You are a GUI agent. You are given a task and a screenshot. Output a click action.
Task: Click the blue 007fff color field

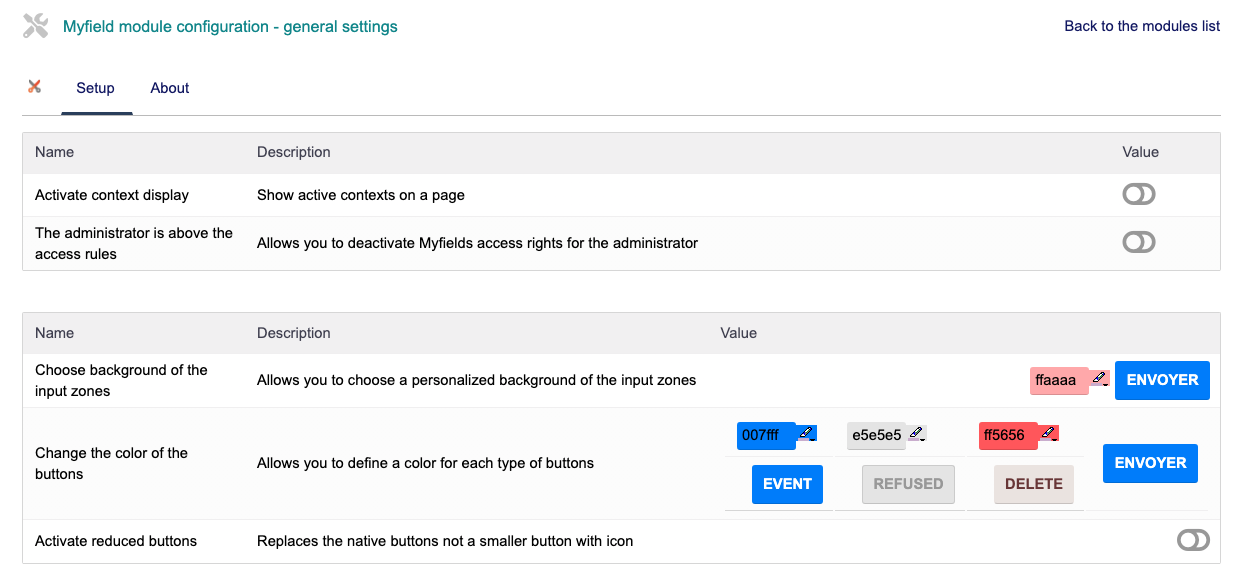pos(764,435)
